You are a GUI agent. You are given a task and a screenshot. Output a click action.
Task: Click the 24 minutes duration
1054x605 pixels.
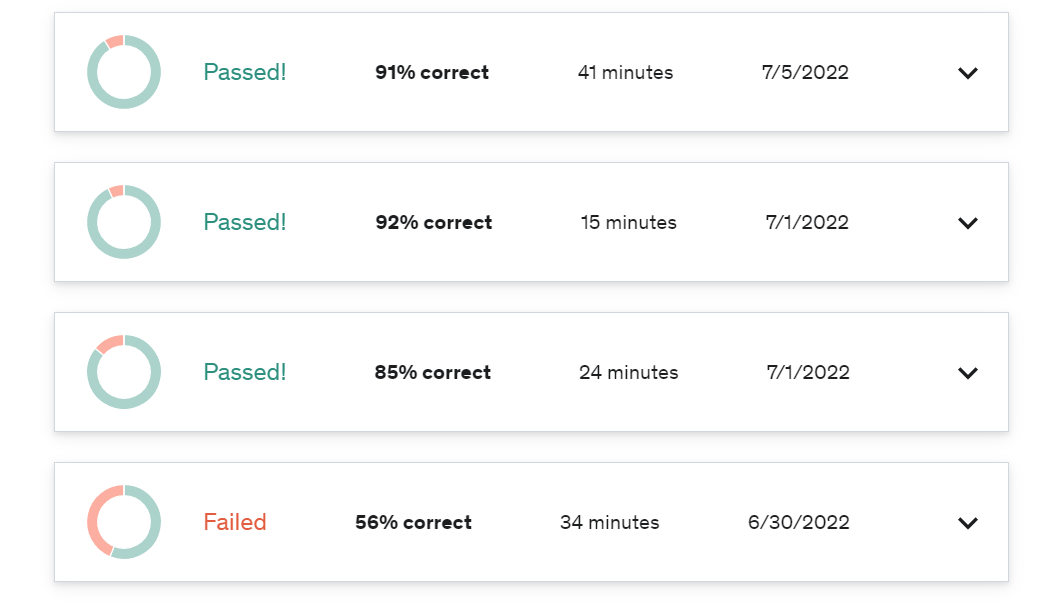pyautogui.click(x=628, y=372)
